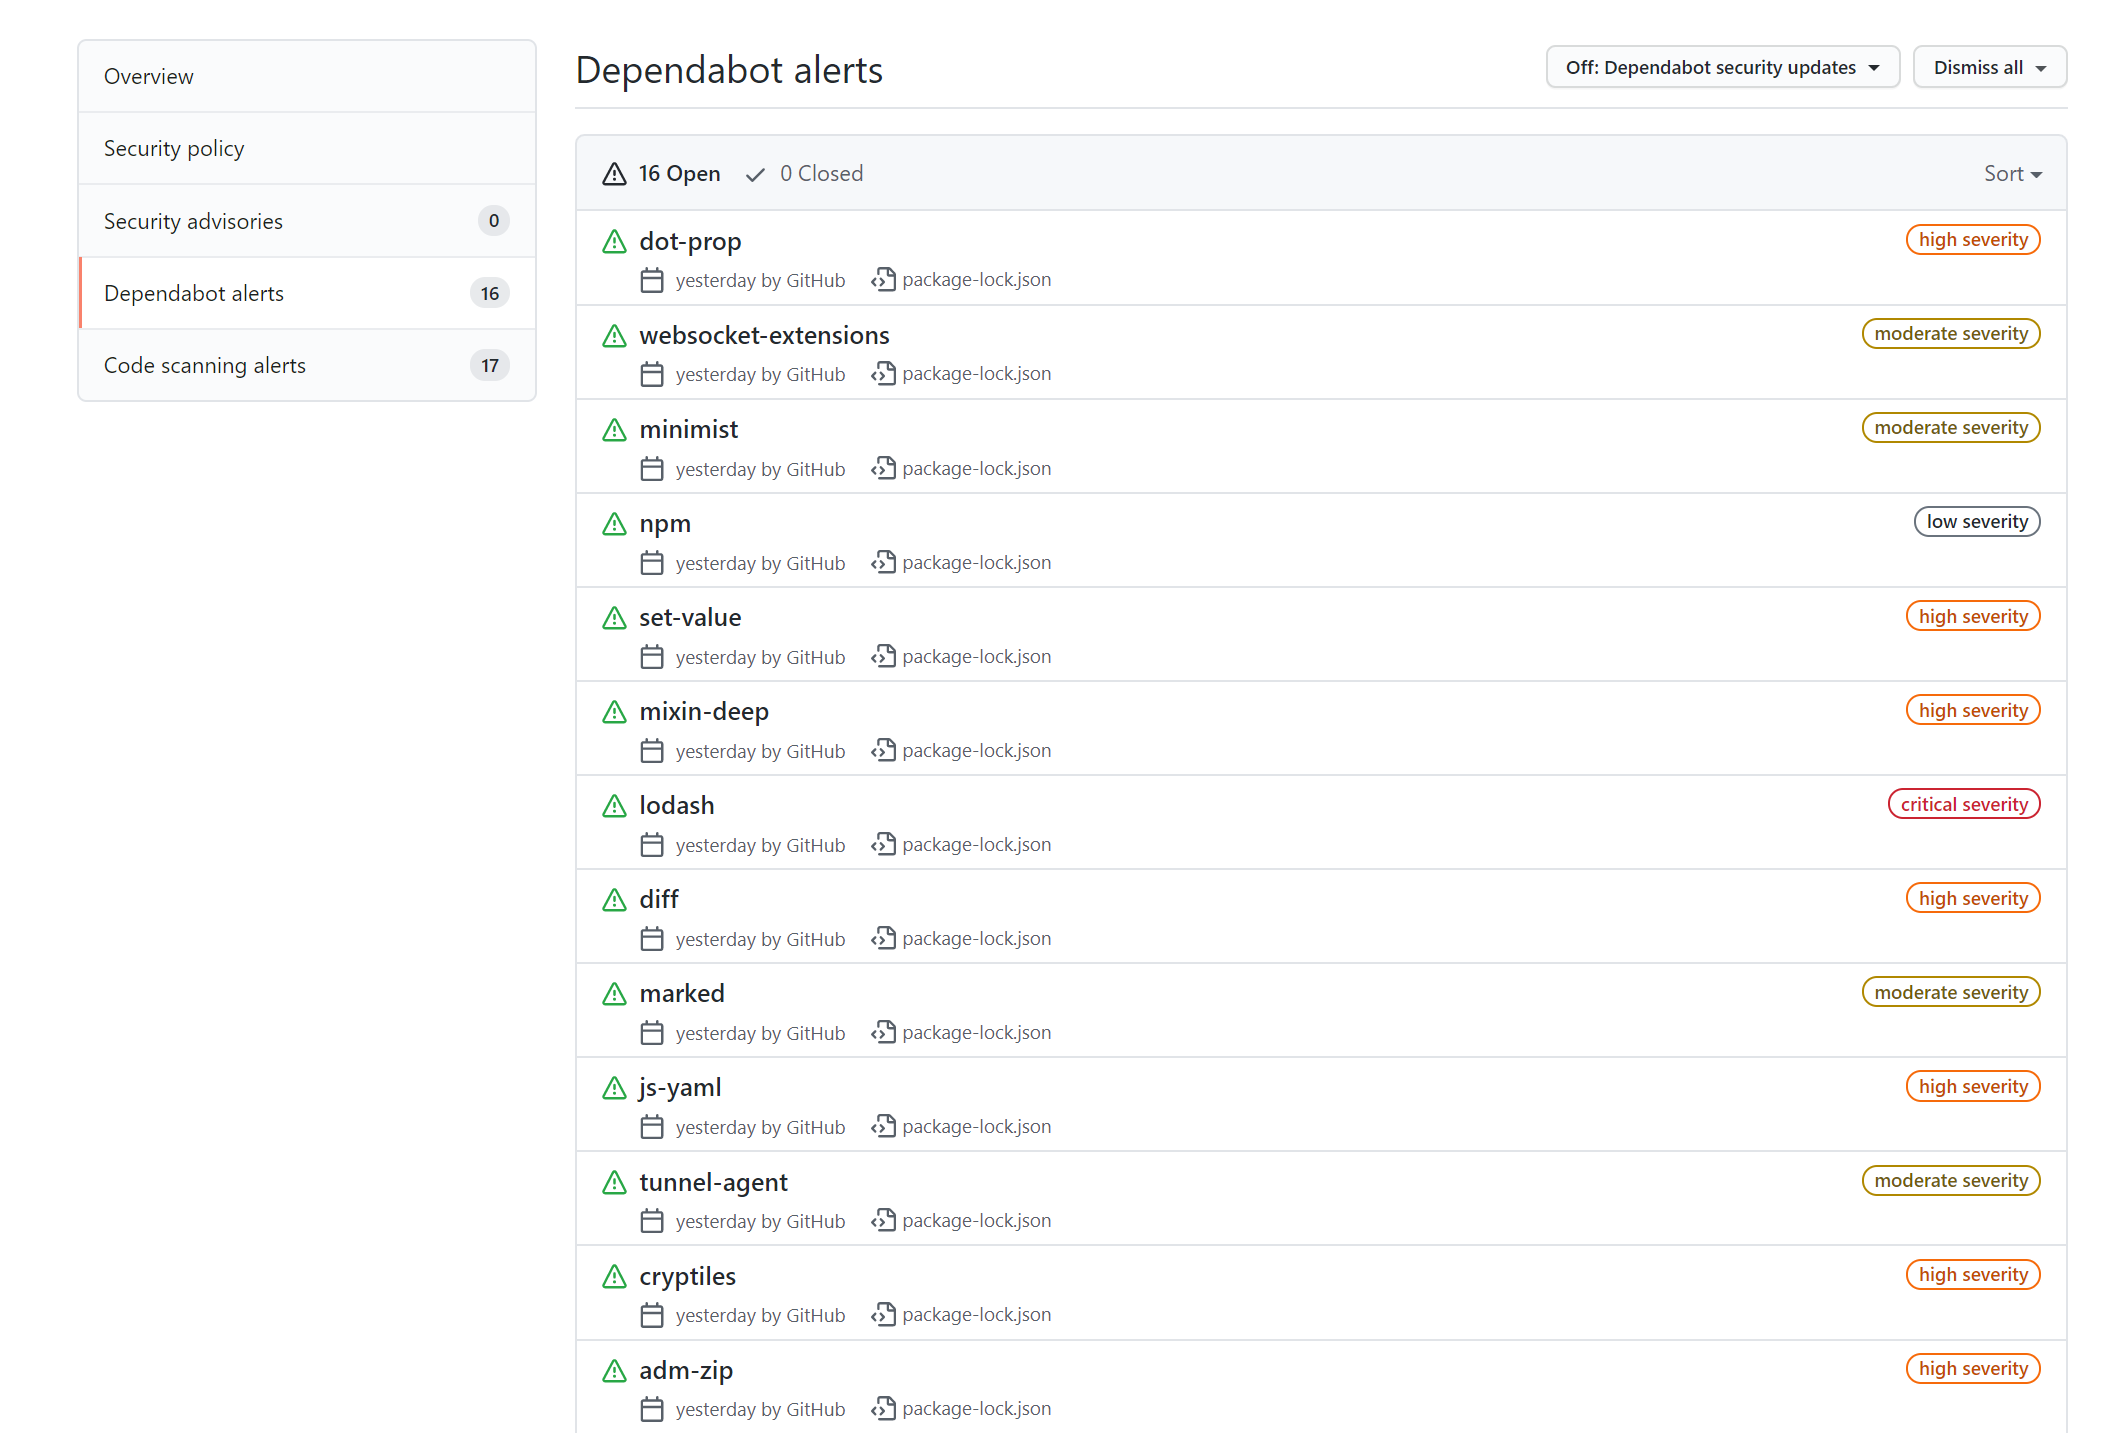
Task: Open the mixin-deep alert
Action: point(704,712)
